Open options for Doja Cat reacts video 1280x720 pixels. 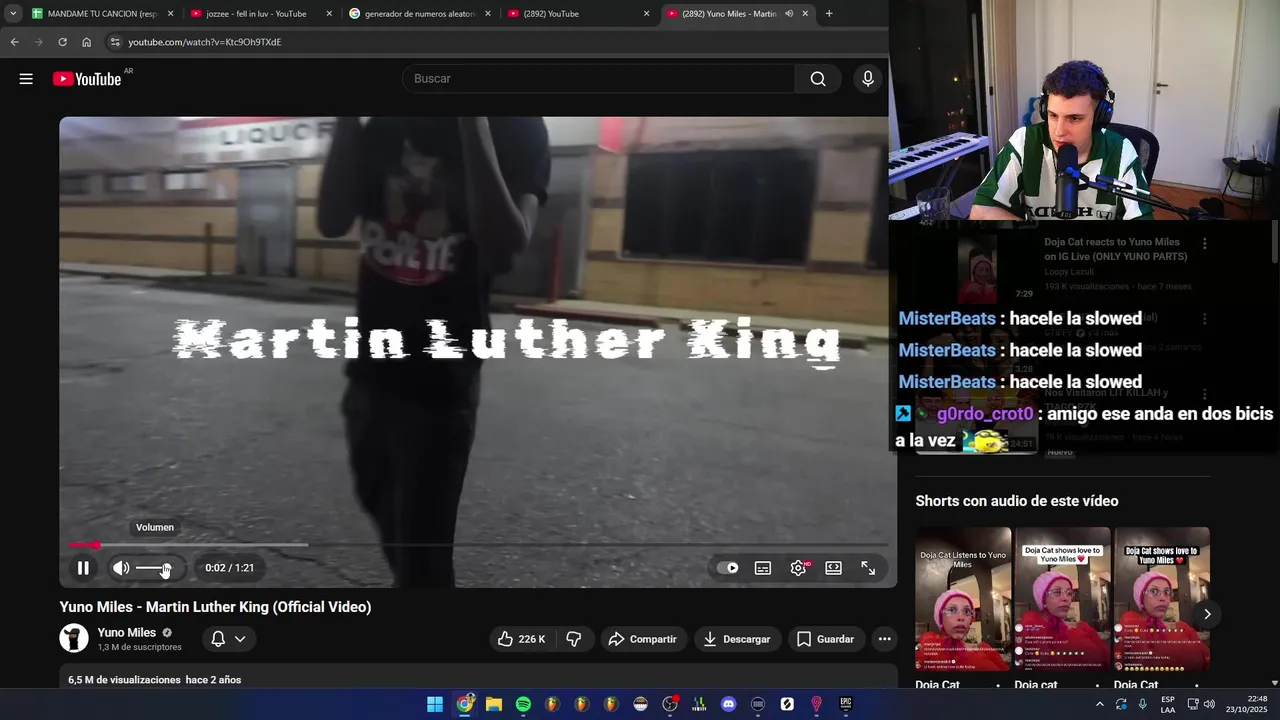(1204, 244)
